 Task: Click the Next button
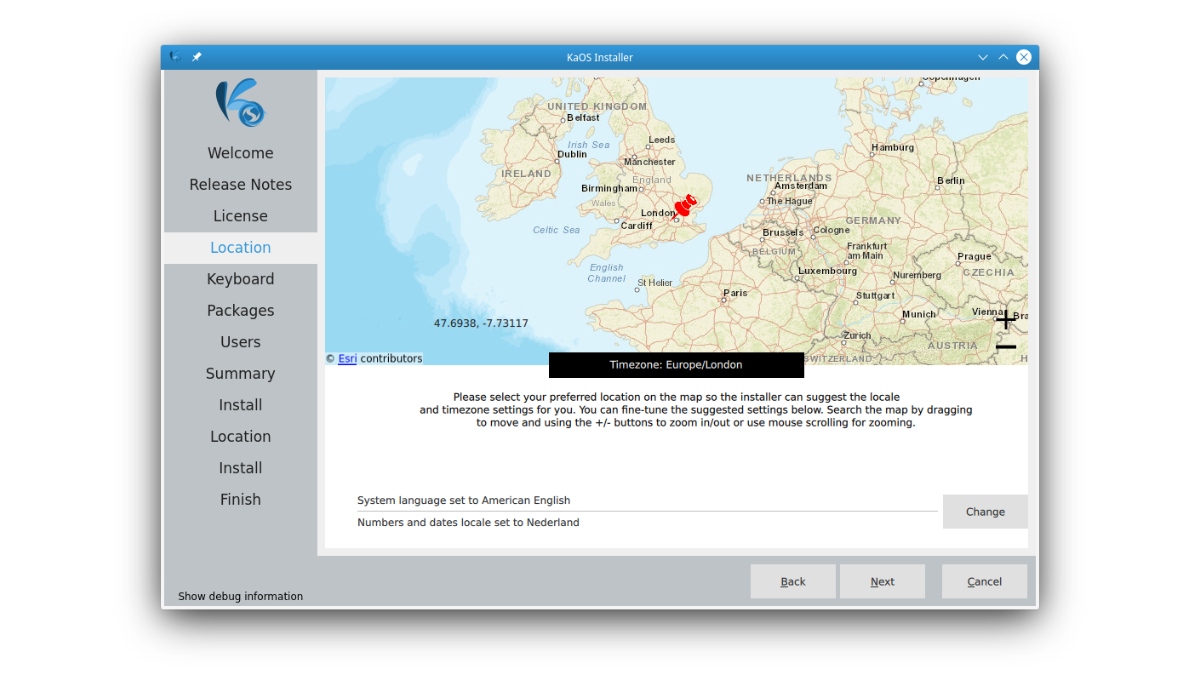(882, 581)
